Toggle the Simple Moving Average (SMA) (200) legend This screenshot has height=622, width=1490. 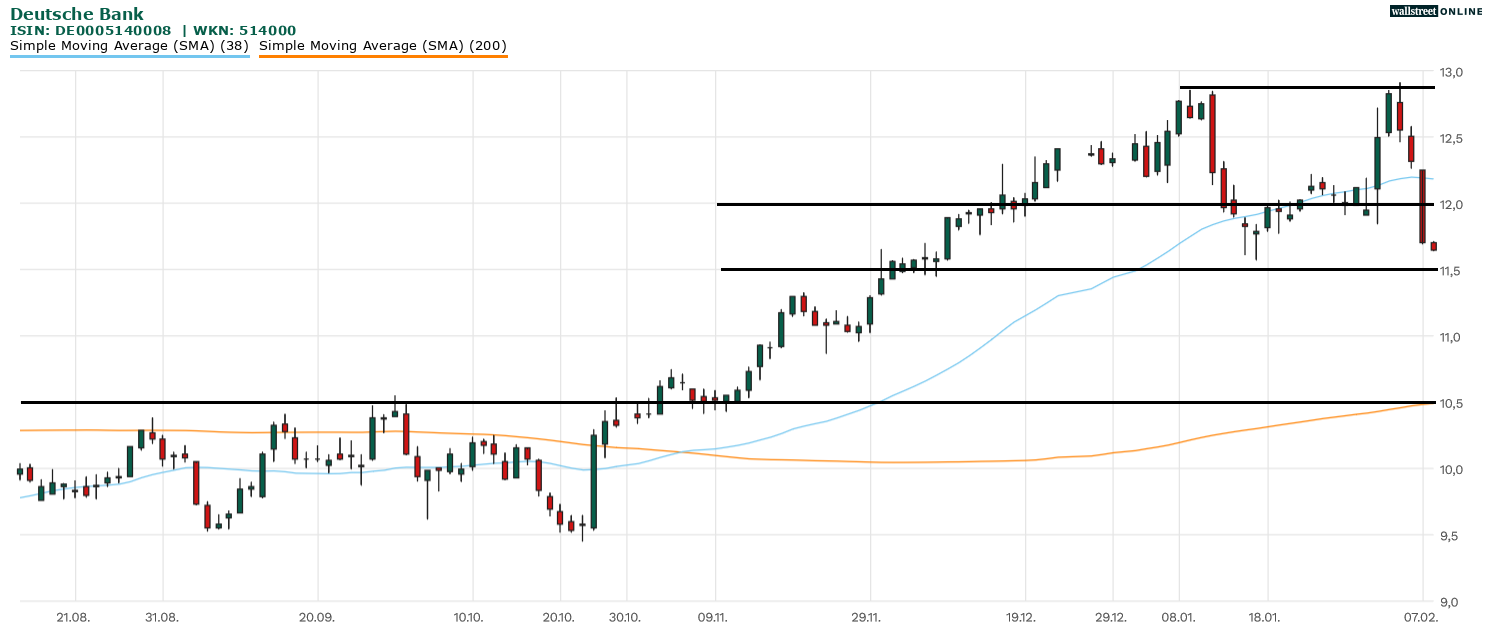coord(383,45)
